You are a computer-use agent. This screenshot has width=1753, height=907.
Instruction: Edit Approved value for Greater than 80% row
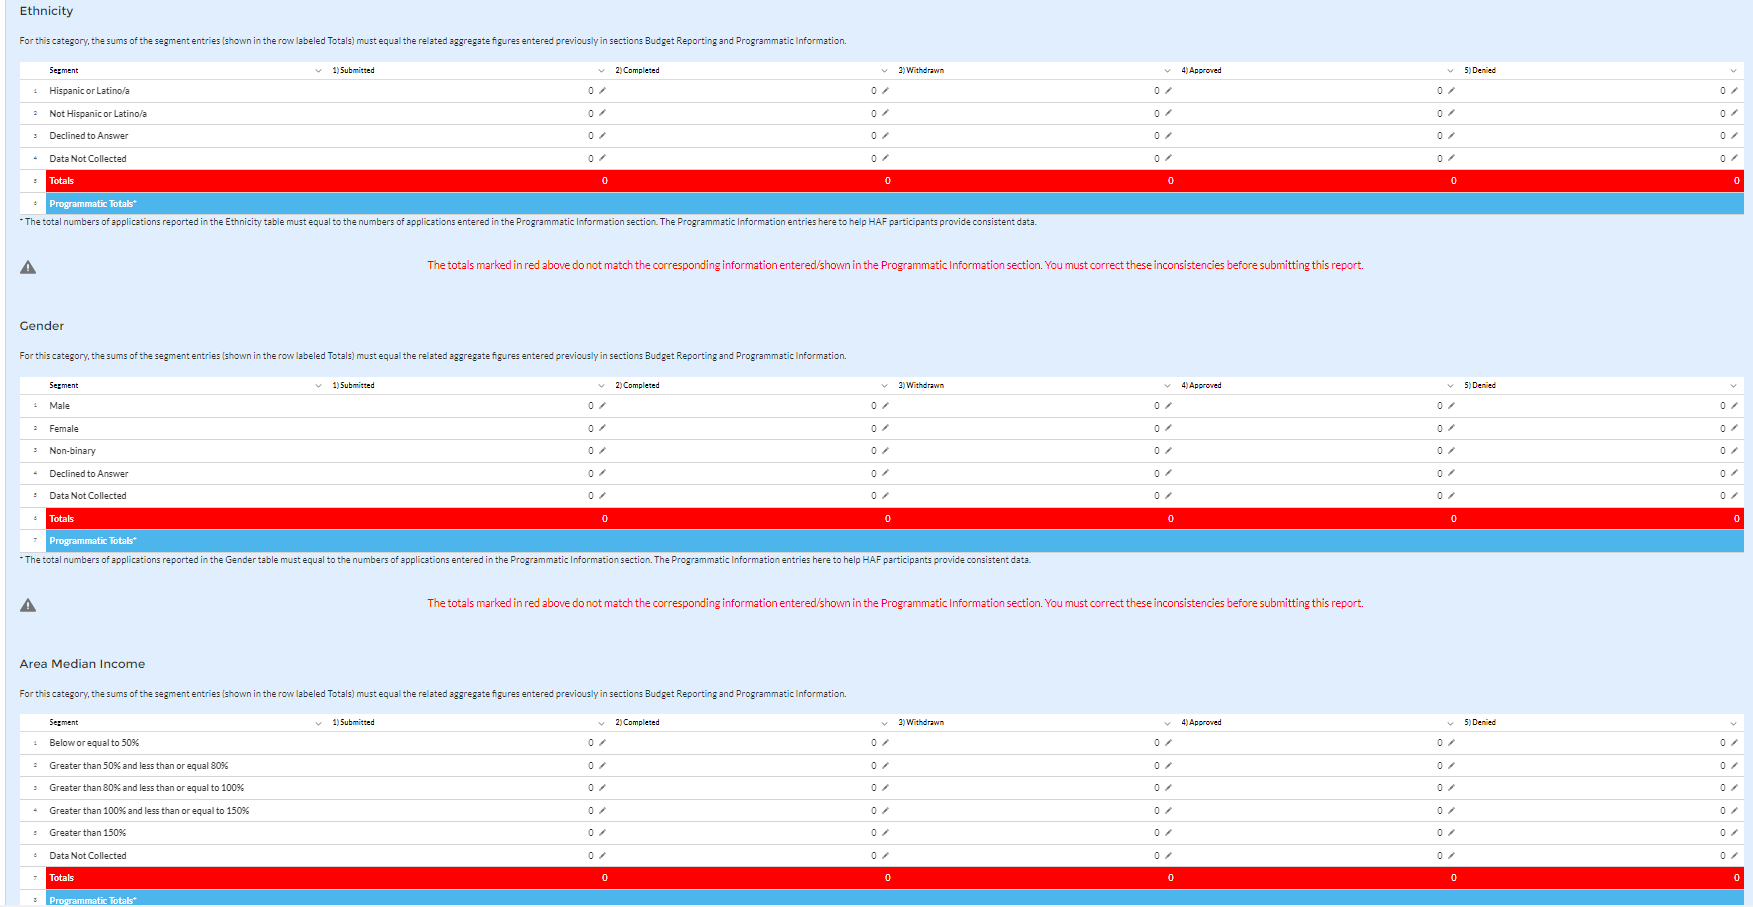(x=1451, y=788)
